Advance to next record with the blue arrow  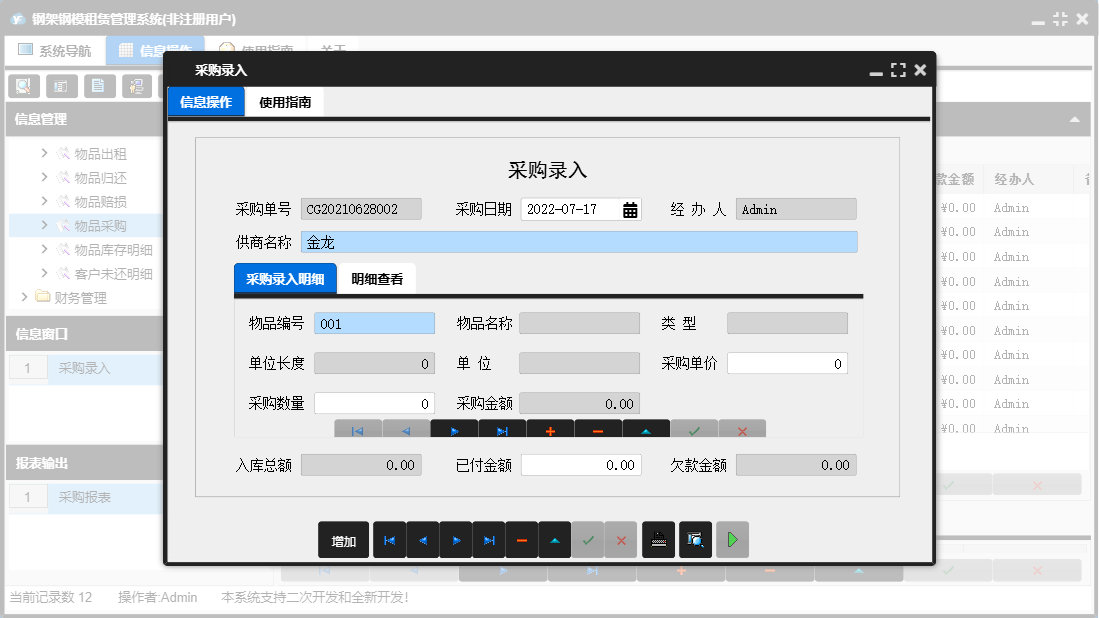click(455, 539)
